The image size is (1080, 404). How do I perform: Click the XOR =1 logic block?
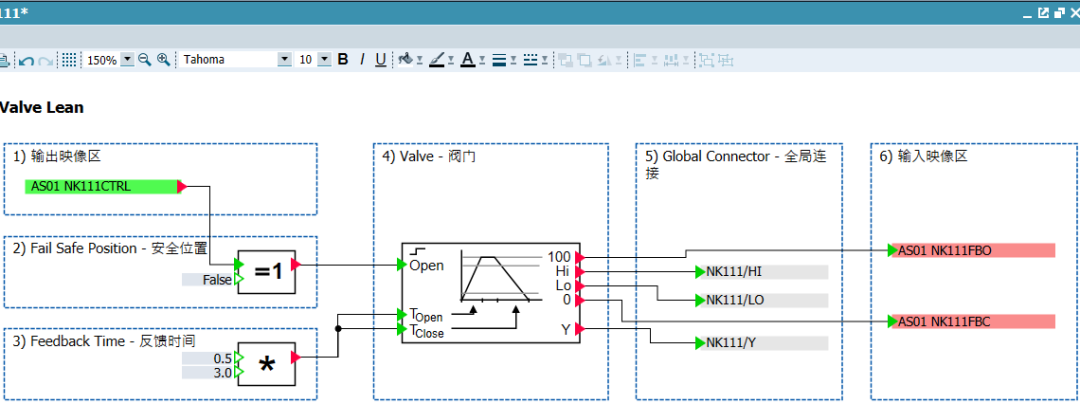[x=267, y=272]
